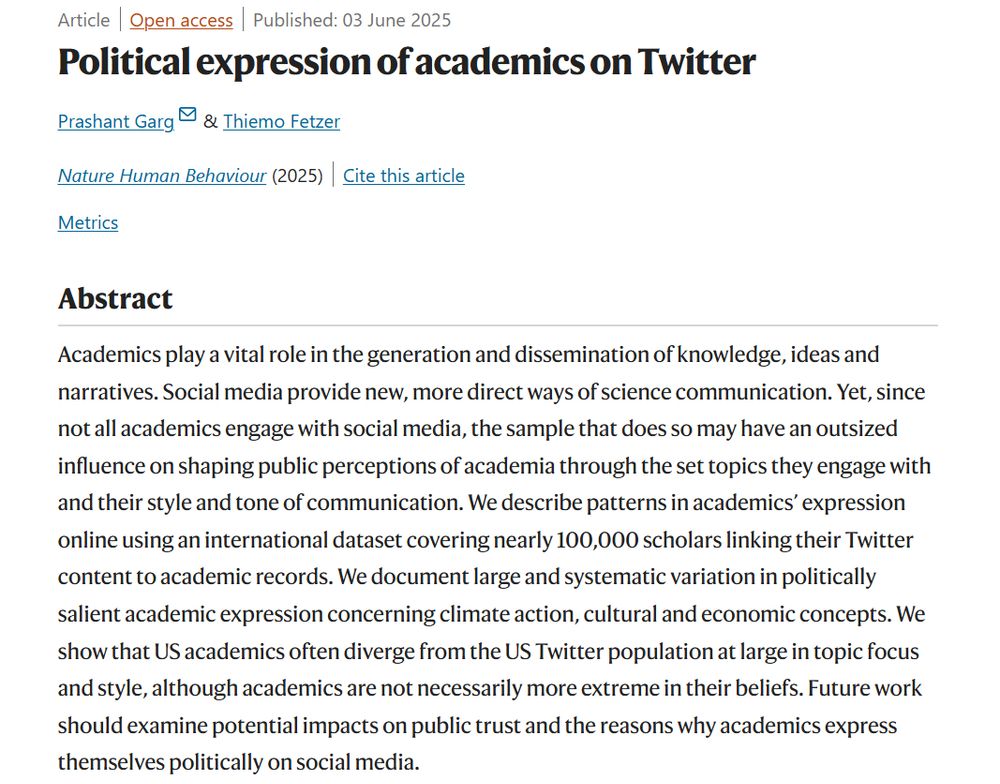The height and width of the screenshot is (784, 1000).
Task: Click the word Twitter in the title
Action: pos(696,62)
